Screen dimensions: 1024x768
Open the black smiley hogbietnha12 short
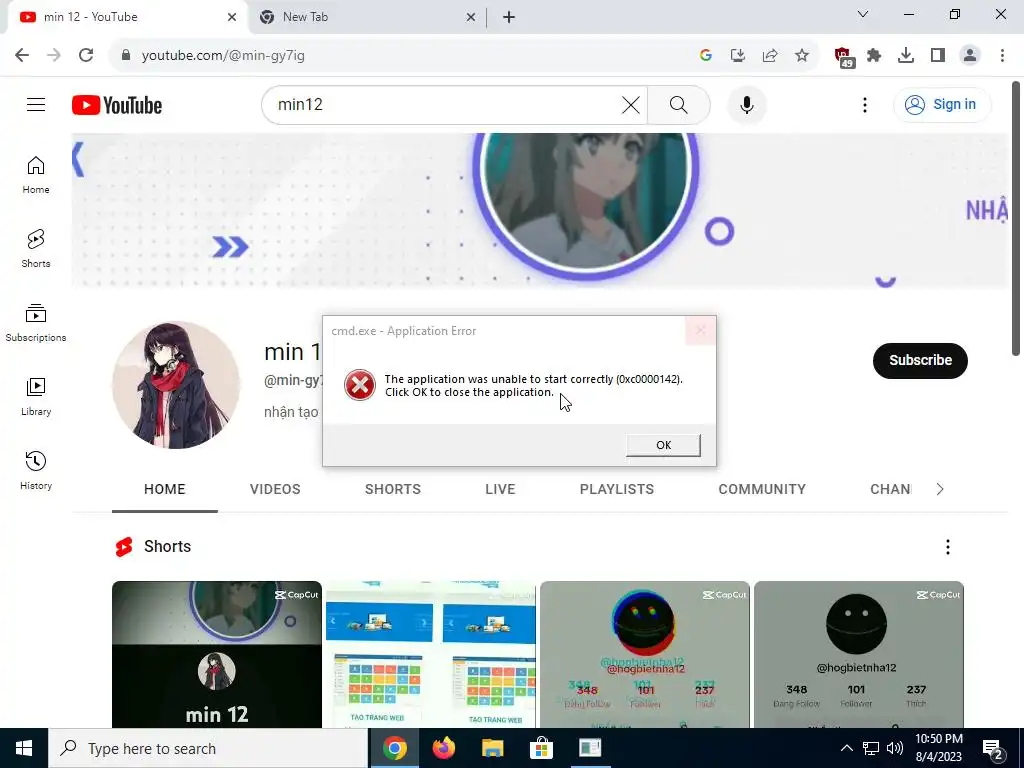pos(858,654)
